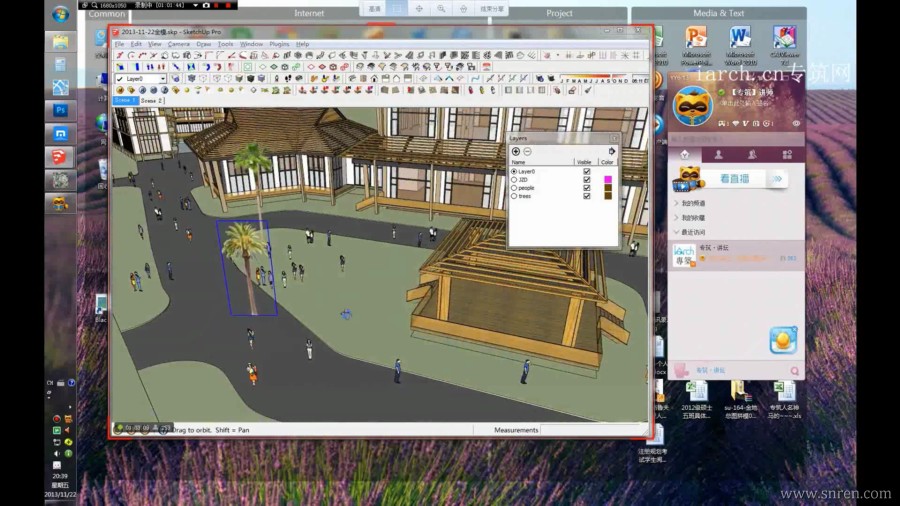
Task: Open Microsoft PowerPoint desktop shortcut
Action: click(x=696, y=45)
